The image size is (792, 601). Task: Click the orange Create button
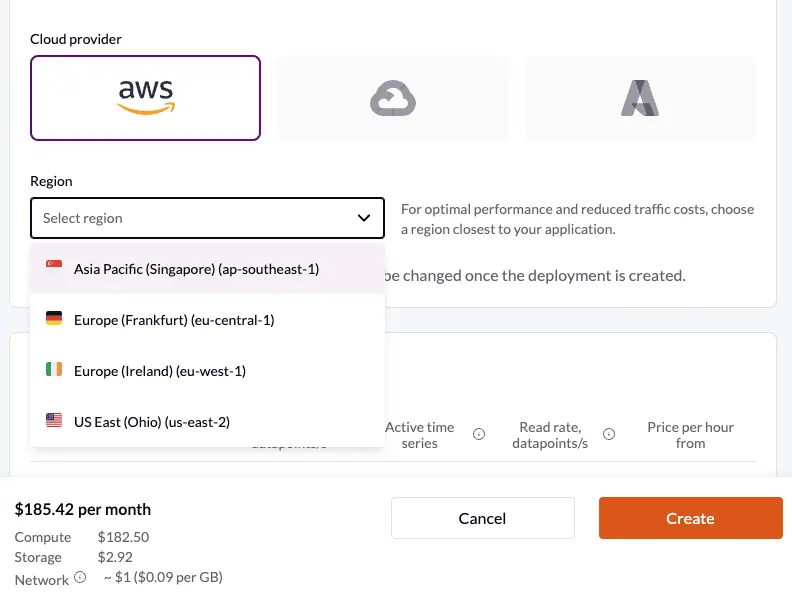click(x=690, y=518)
